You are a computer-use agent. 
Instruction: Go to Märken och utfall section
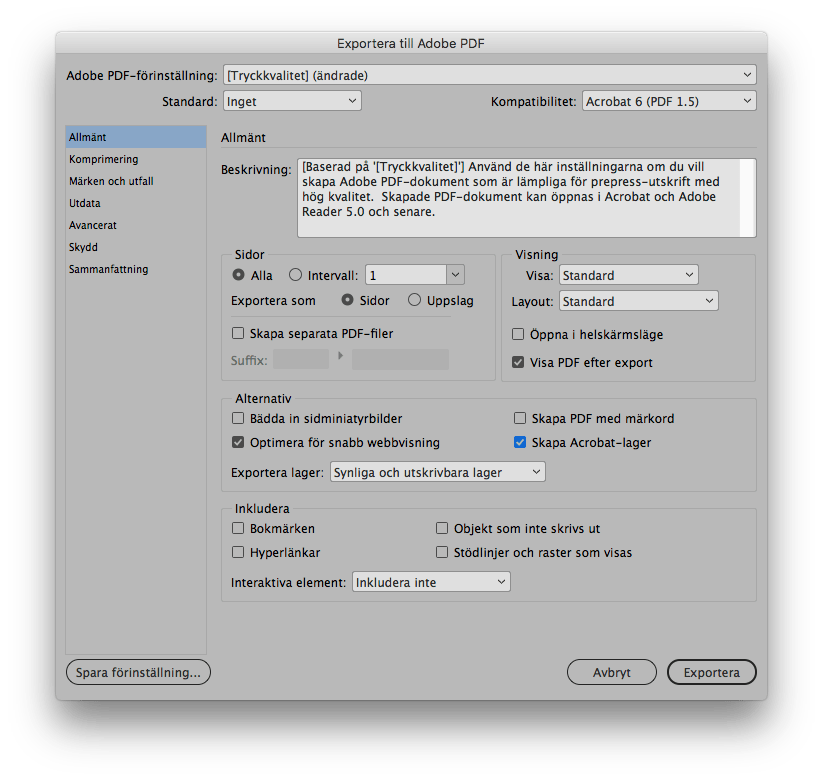coord(136,181)
